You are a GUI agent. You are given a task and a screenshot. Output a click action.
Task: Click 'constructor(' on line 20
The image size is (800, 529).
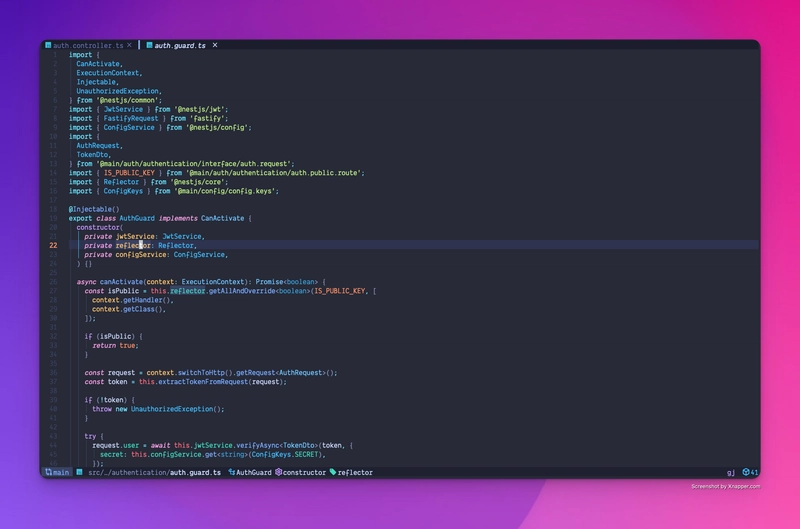coord(99,228)
